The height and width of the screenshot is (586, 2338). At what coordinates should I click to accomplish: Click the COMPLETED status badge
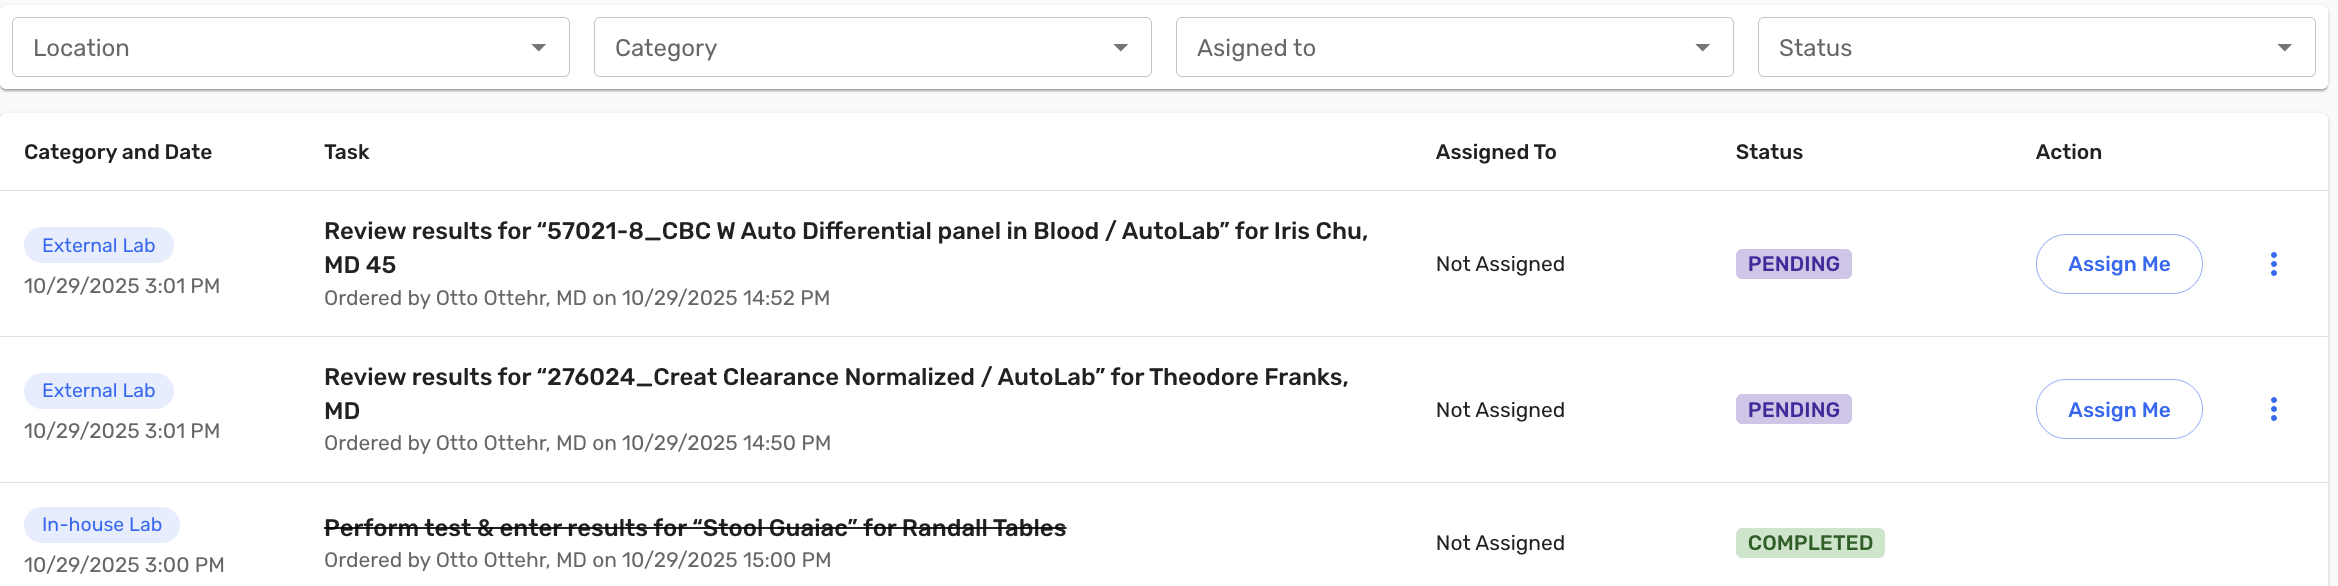[x=1809, y=543]
